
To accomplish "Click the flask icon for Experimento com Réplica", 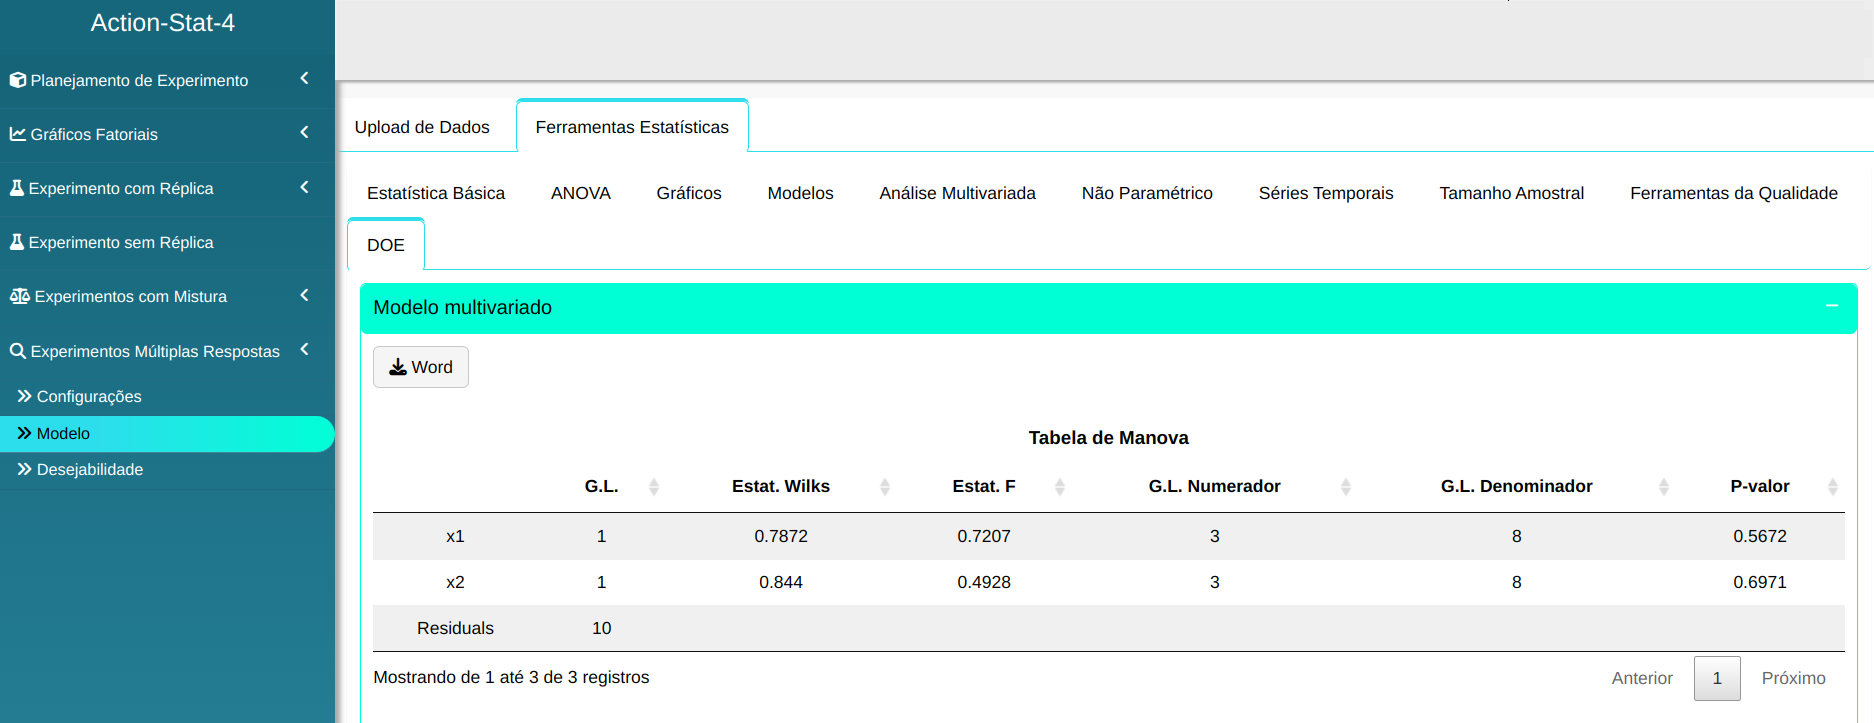I will click(17, 188).
